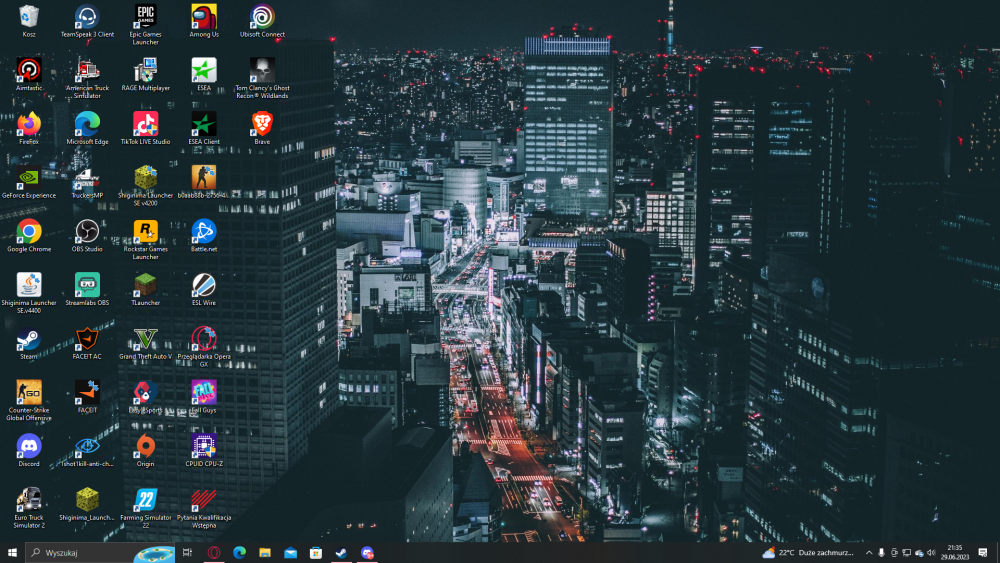
Task: Open Task View from the taskbar
Action: pos(188,553)
